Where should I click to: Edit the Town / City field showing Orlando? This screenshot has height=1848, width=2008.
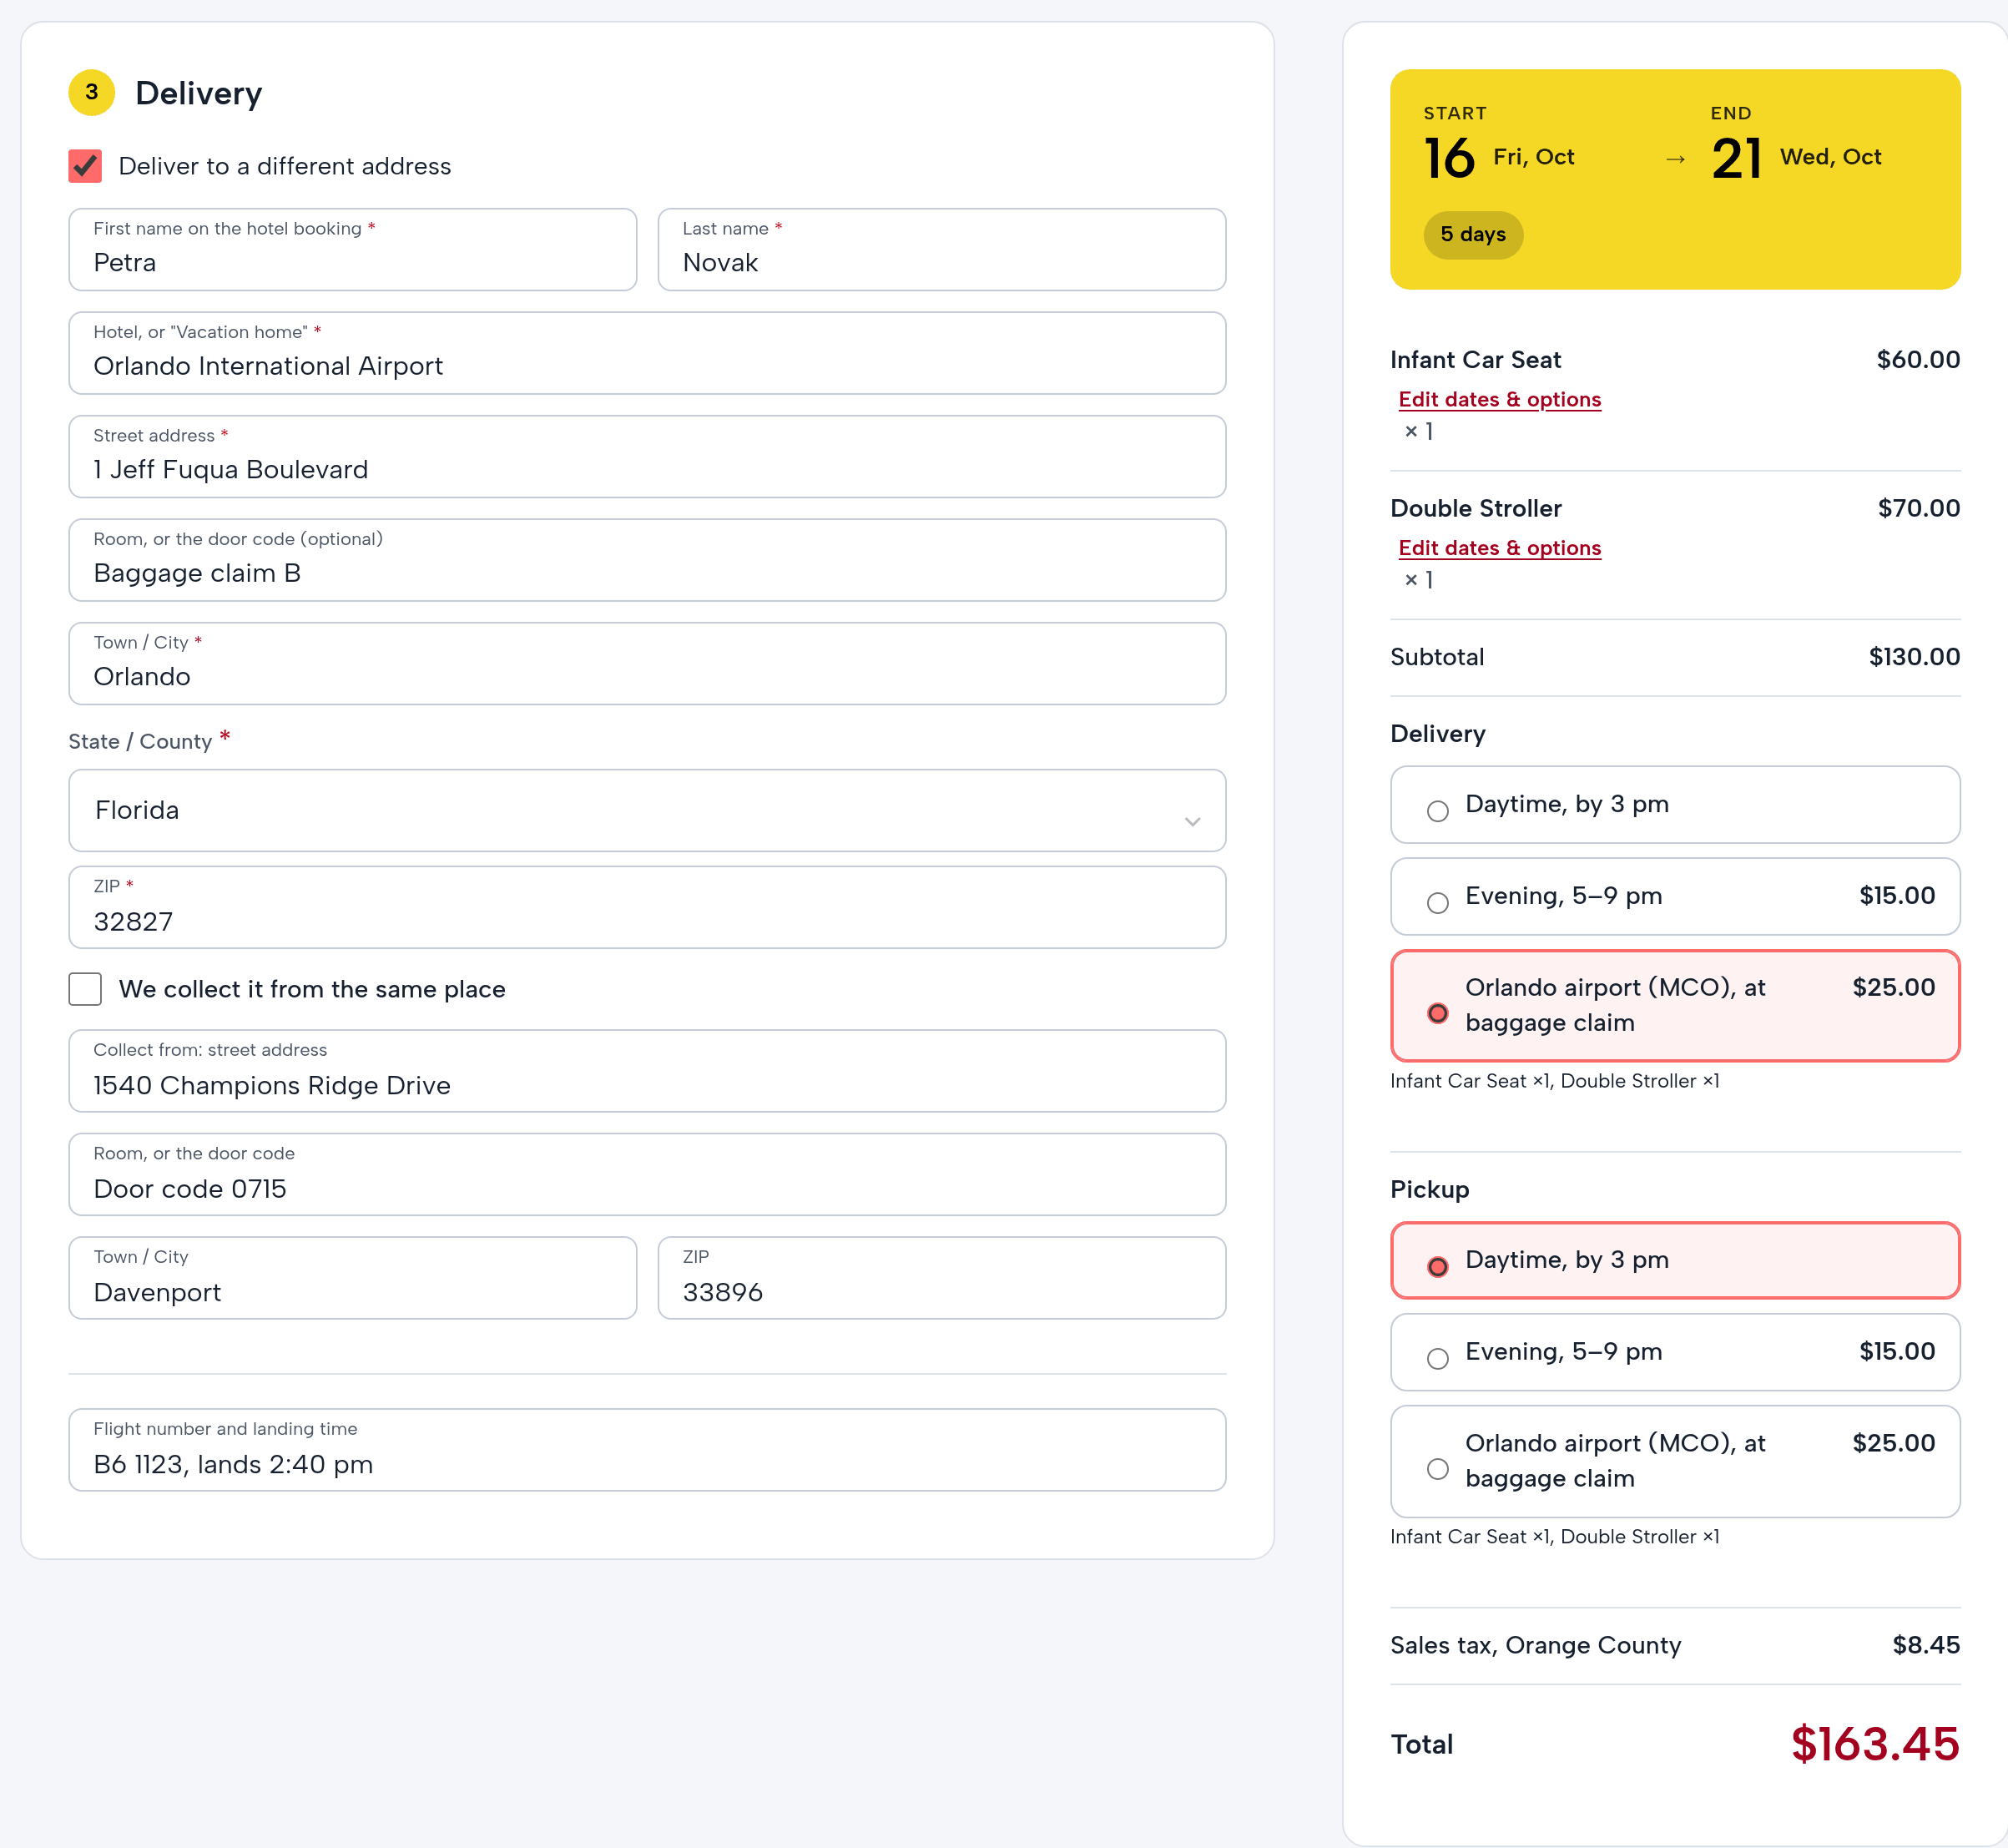click(647, 664)
